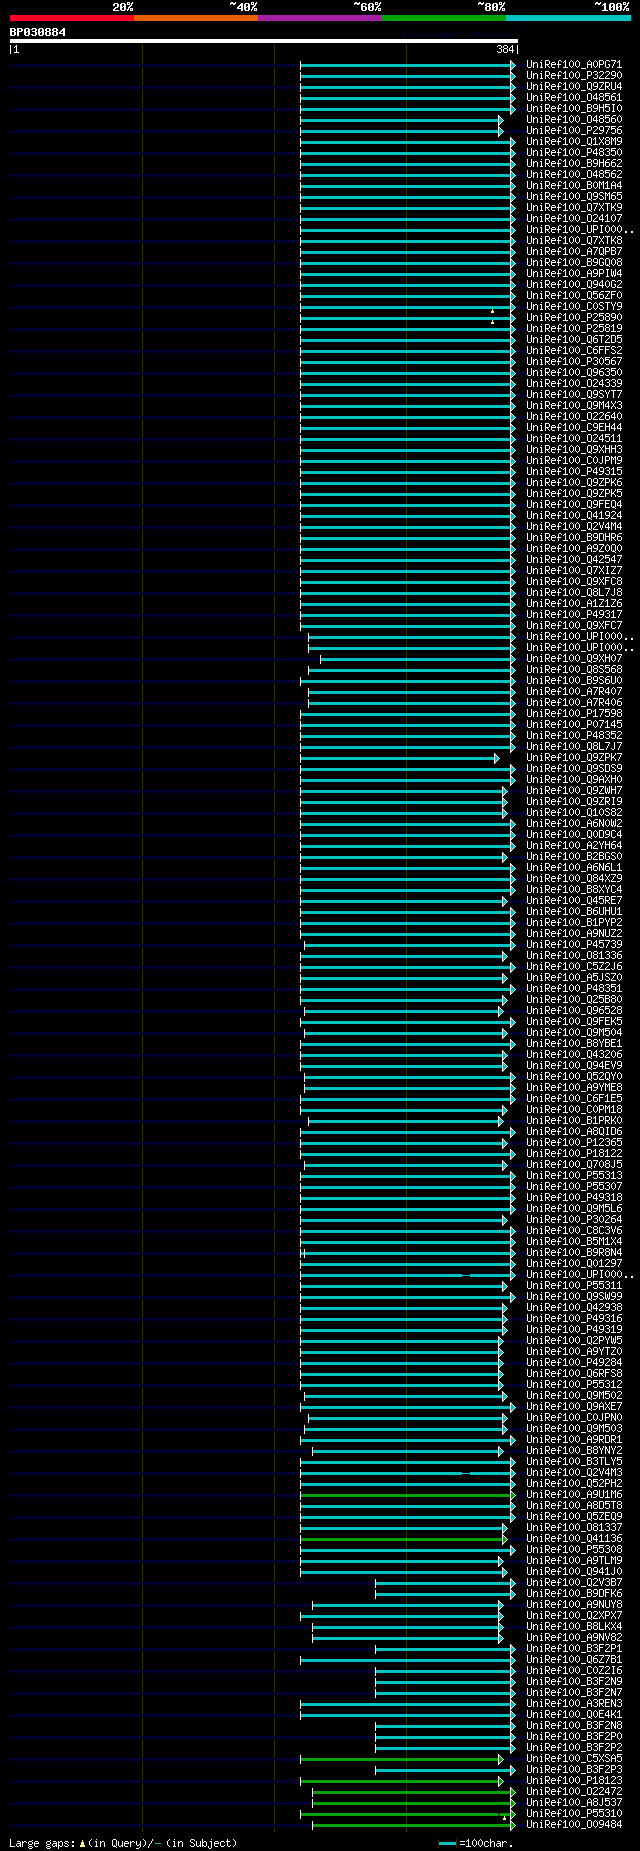The height and width of the screenshot is (1851, 640).
Task: Click the green ~80% identity legend segment
Action: (x=444, y=18)
